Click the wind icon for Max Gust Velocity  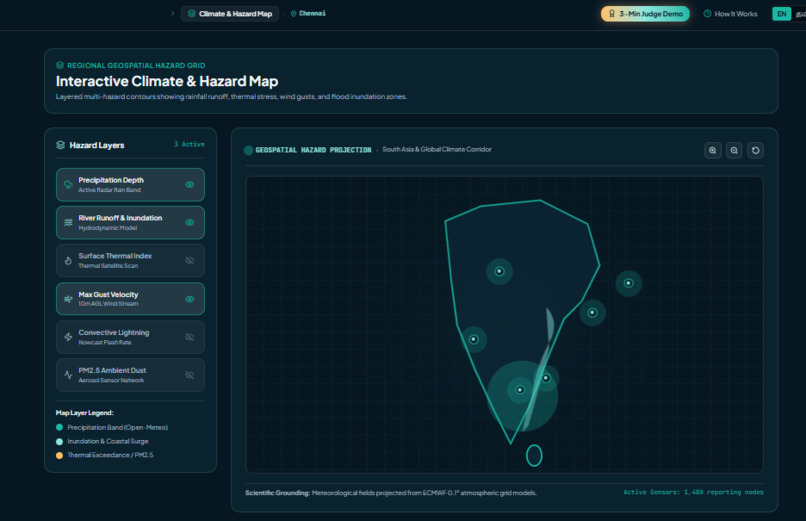[x=68, y=299]
